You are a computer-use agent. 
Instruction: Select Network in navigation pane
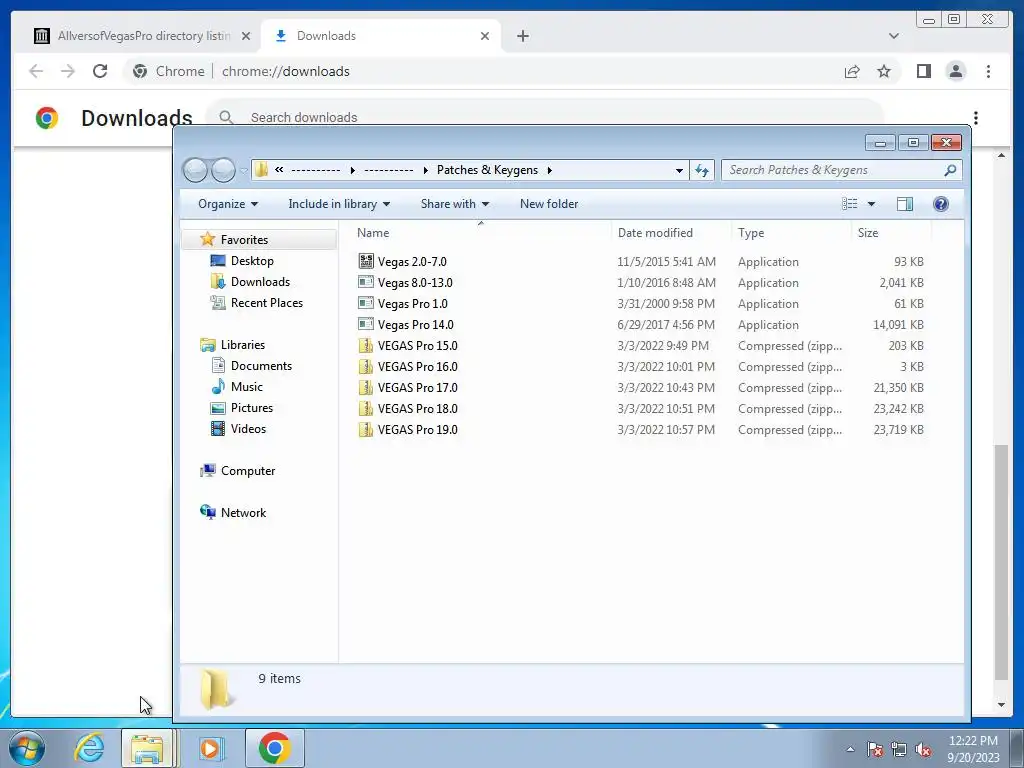click(243, 513)
